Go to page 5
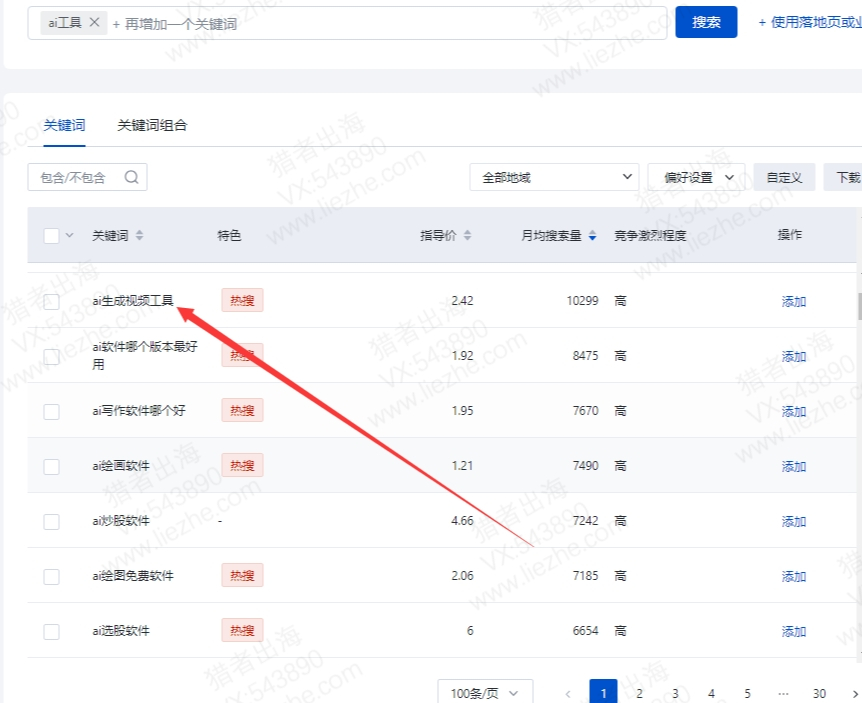 point(747,694)
